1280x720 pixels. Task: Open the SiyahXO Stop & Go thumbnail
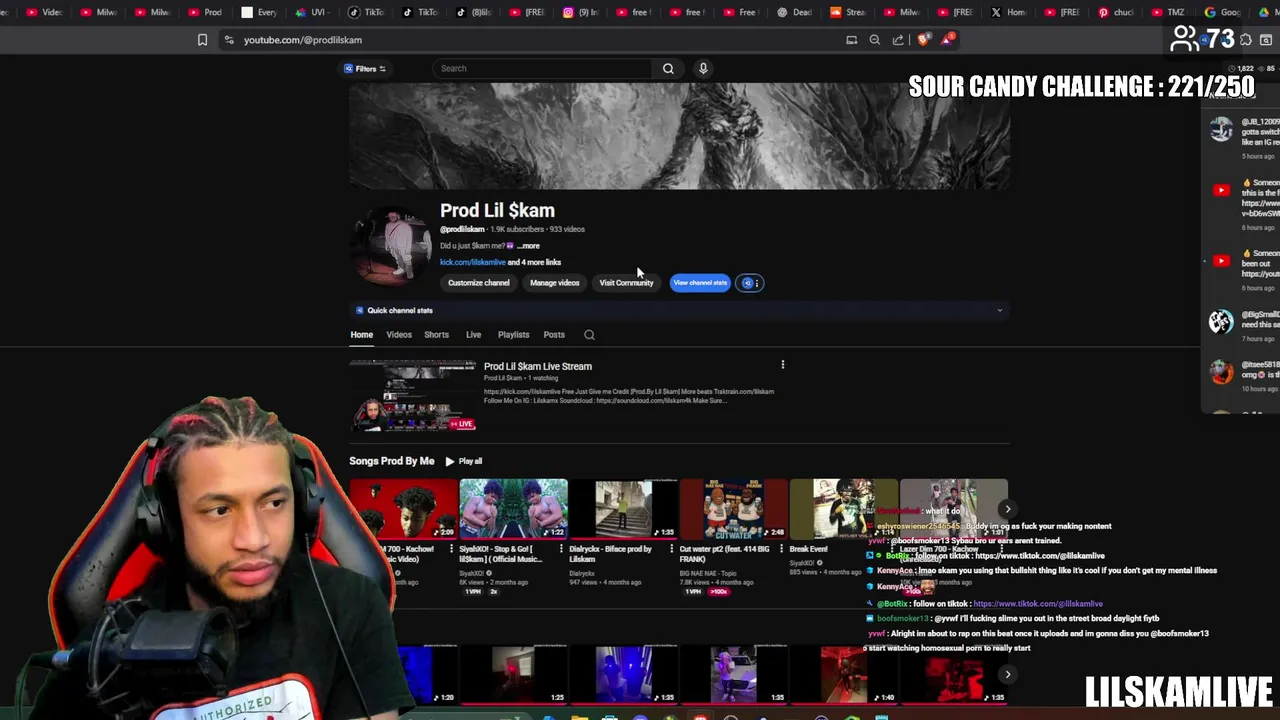point(513,509)
